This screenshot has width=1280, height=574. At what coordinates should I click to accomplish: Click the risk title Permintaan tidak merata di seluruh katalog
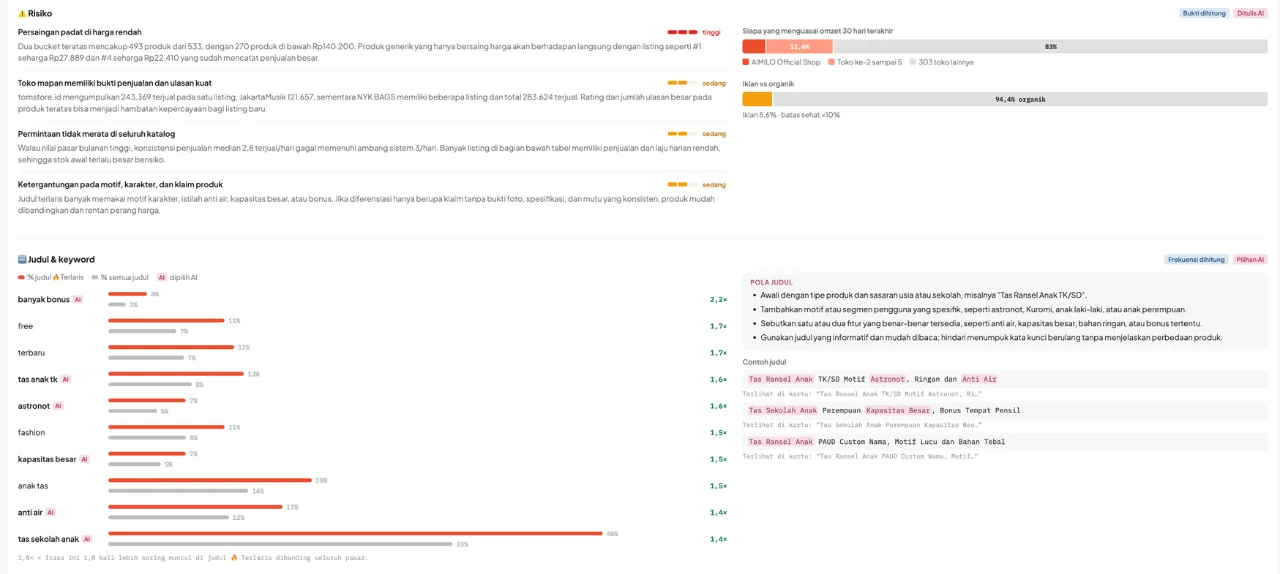coord(96,134)
